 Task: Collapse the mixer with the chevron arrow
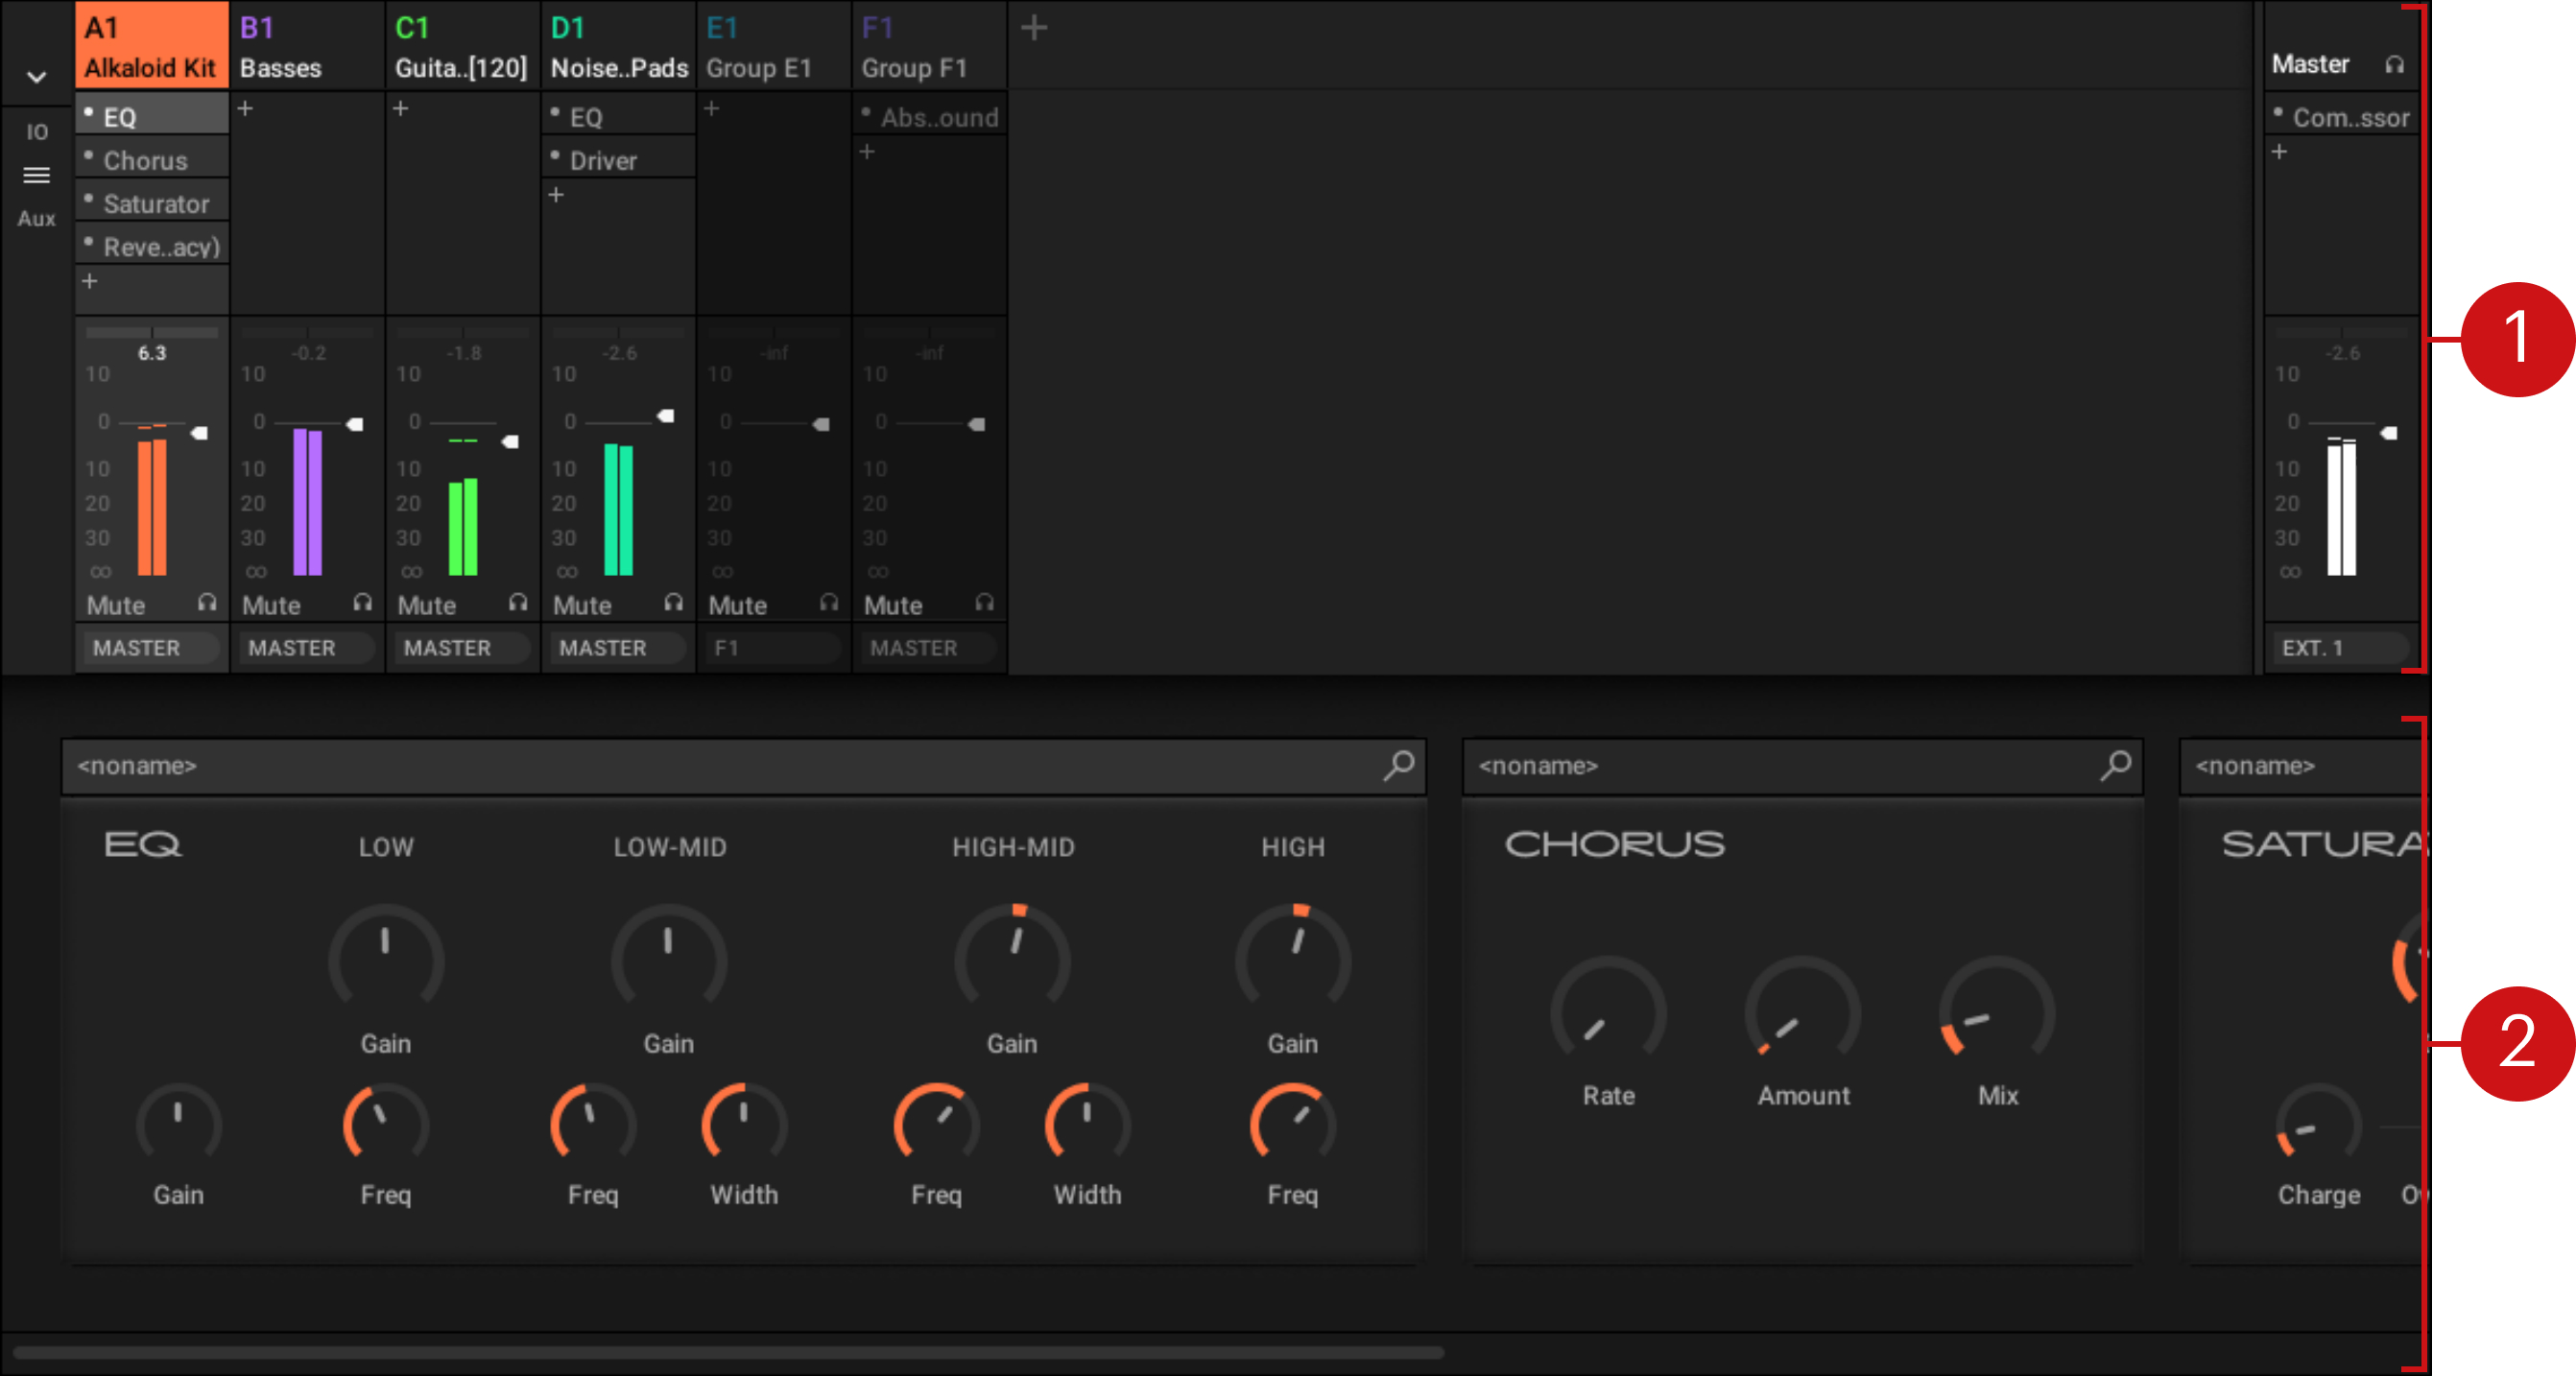click(36, 77)
